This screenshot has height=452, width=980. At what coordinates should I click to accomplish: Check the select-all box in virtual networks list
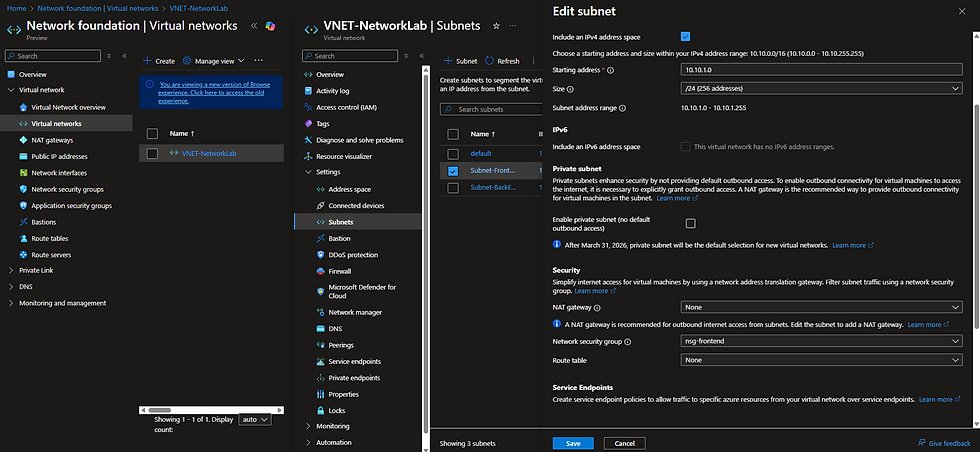tap(152, 134)
